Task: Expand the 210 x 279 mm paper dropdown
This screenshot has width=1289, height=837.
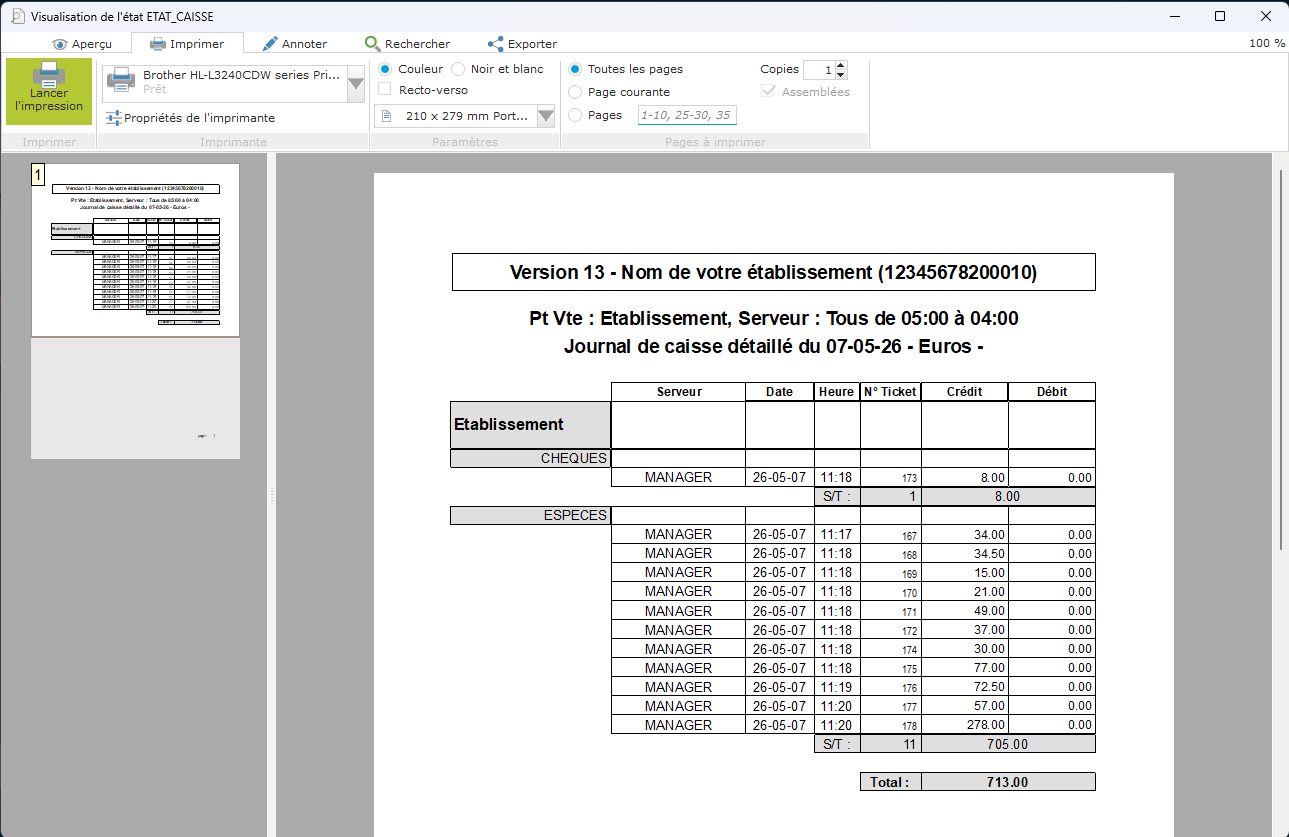Action: (545, 116)
